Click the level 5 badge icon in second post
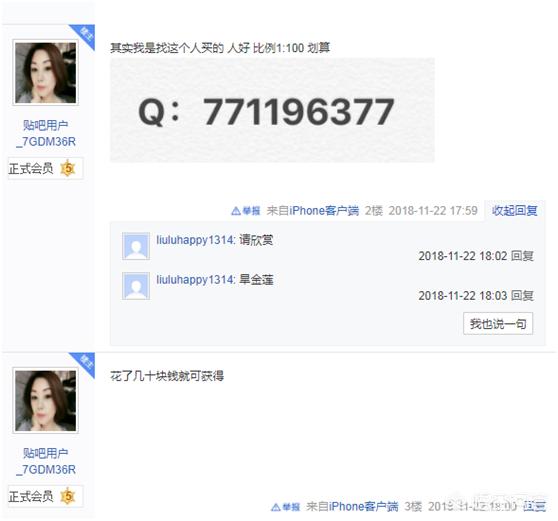Image resolution: width=558 pixels, height=521 pixels. coord(68,496)
